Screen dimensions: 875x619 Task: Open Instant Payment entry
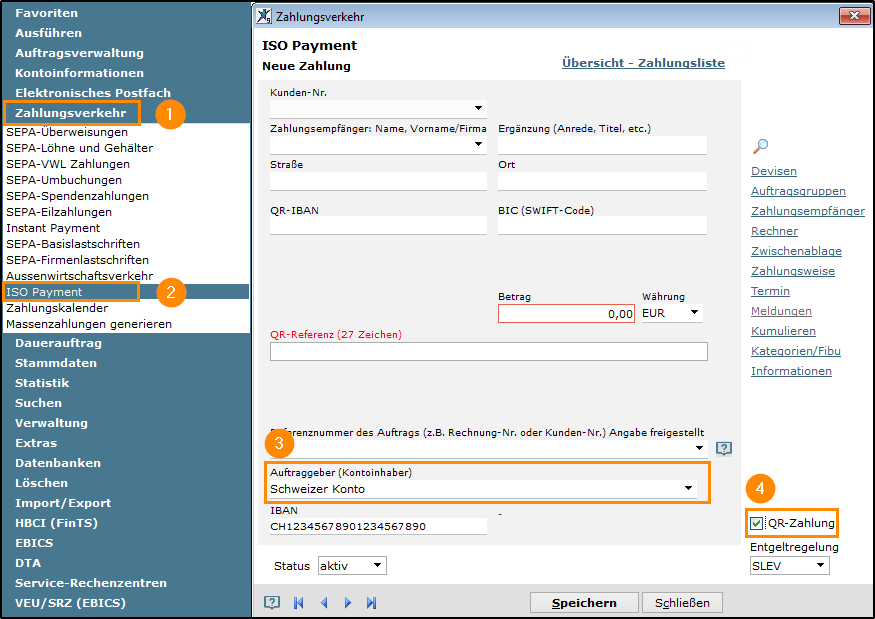coord(53,228)
